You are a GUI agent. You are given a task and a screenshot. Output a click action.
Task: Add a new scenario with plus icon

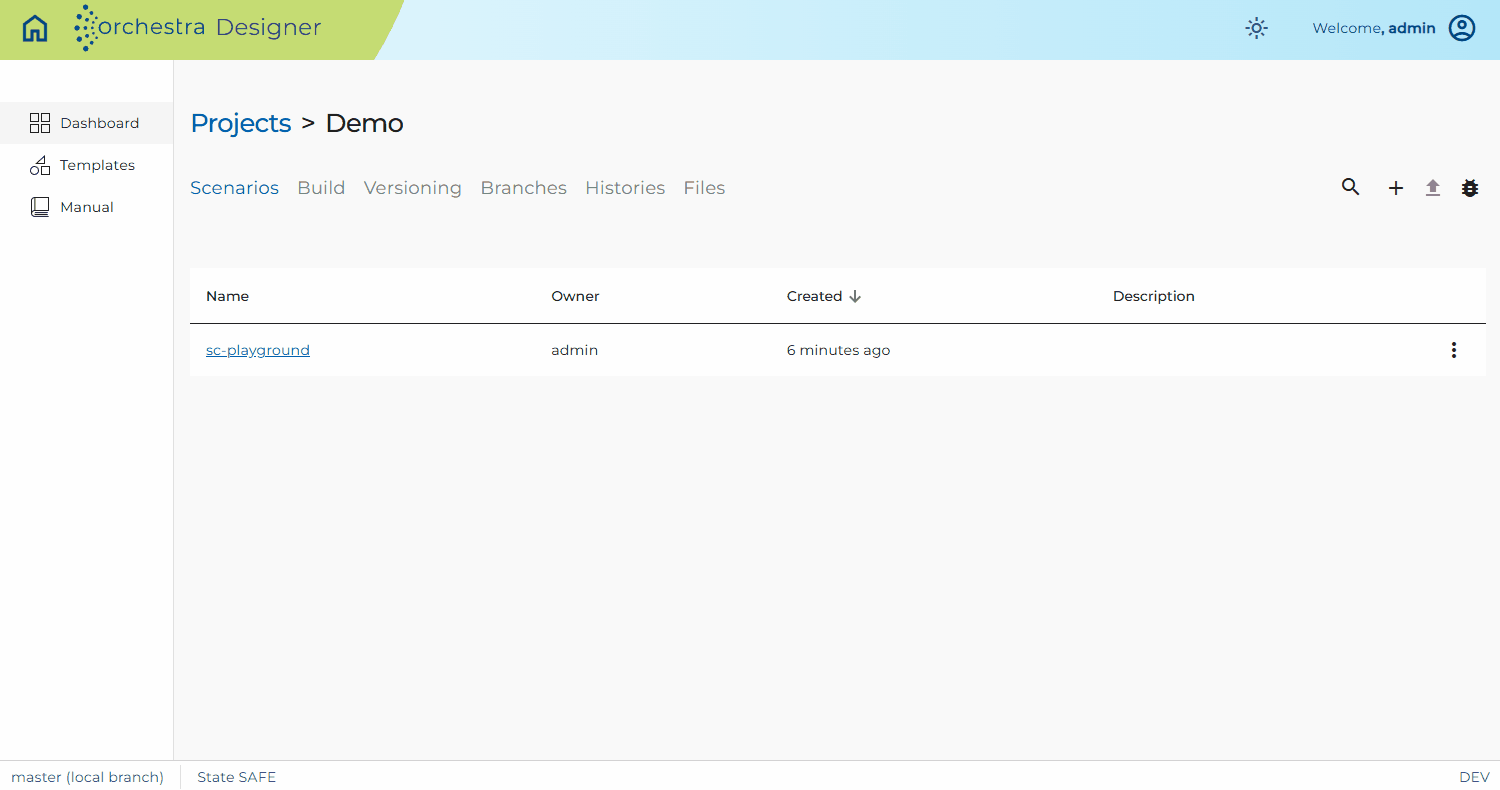1396,188
